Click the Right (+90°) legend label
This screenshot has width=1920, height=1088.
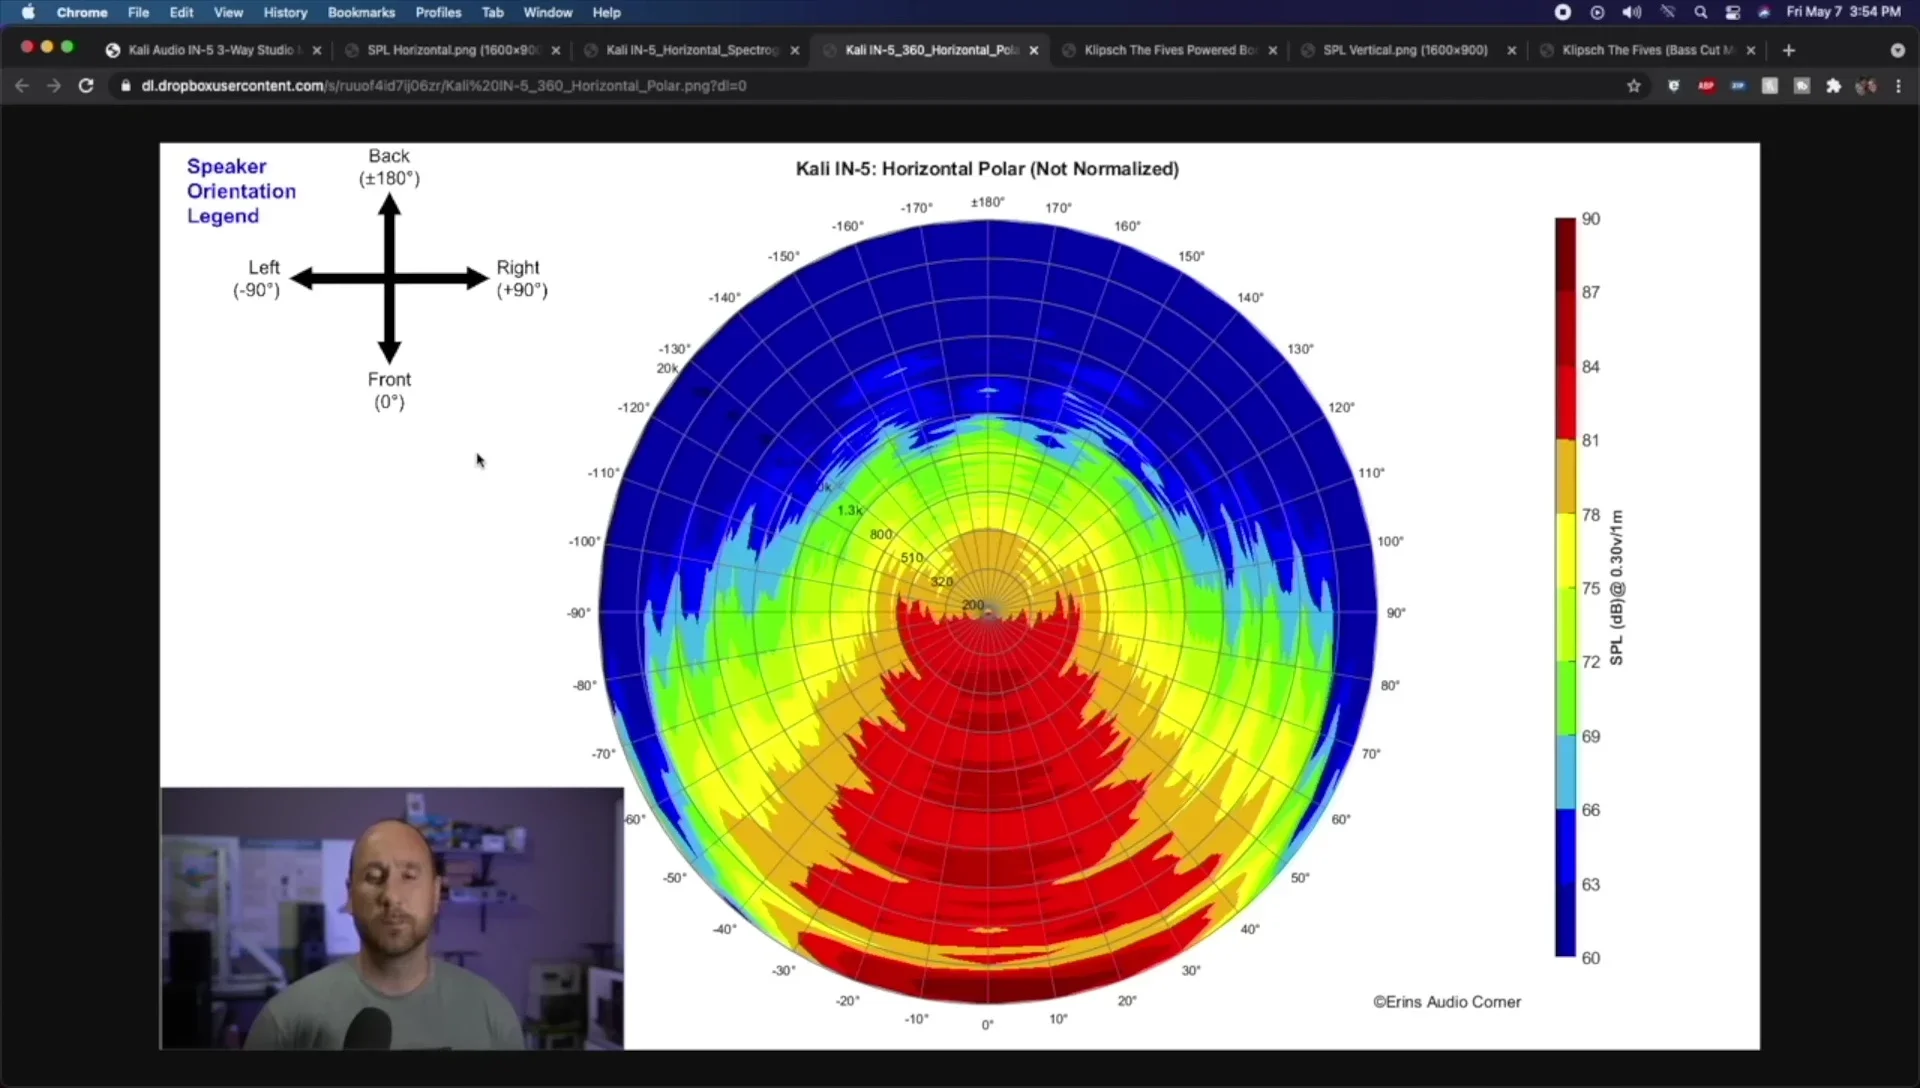click(x=522, y=279)
